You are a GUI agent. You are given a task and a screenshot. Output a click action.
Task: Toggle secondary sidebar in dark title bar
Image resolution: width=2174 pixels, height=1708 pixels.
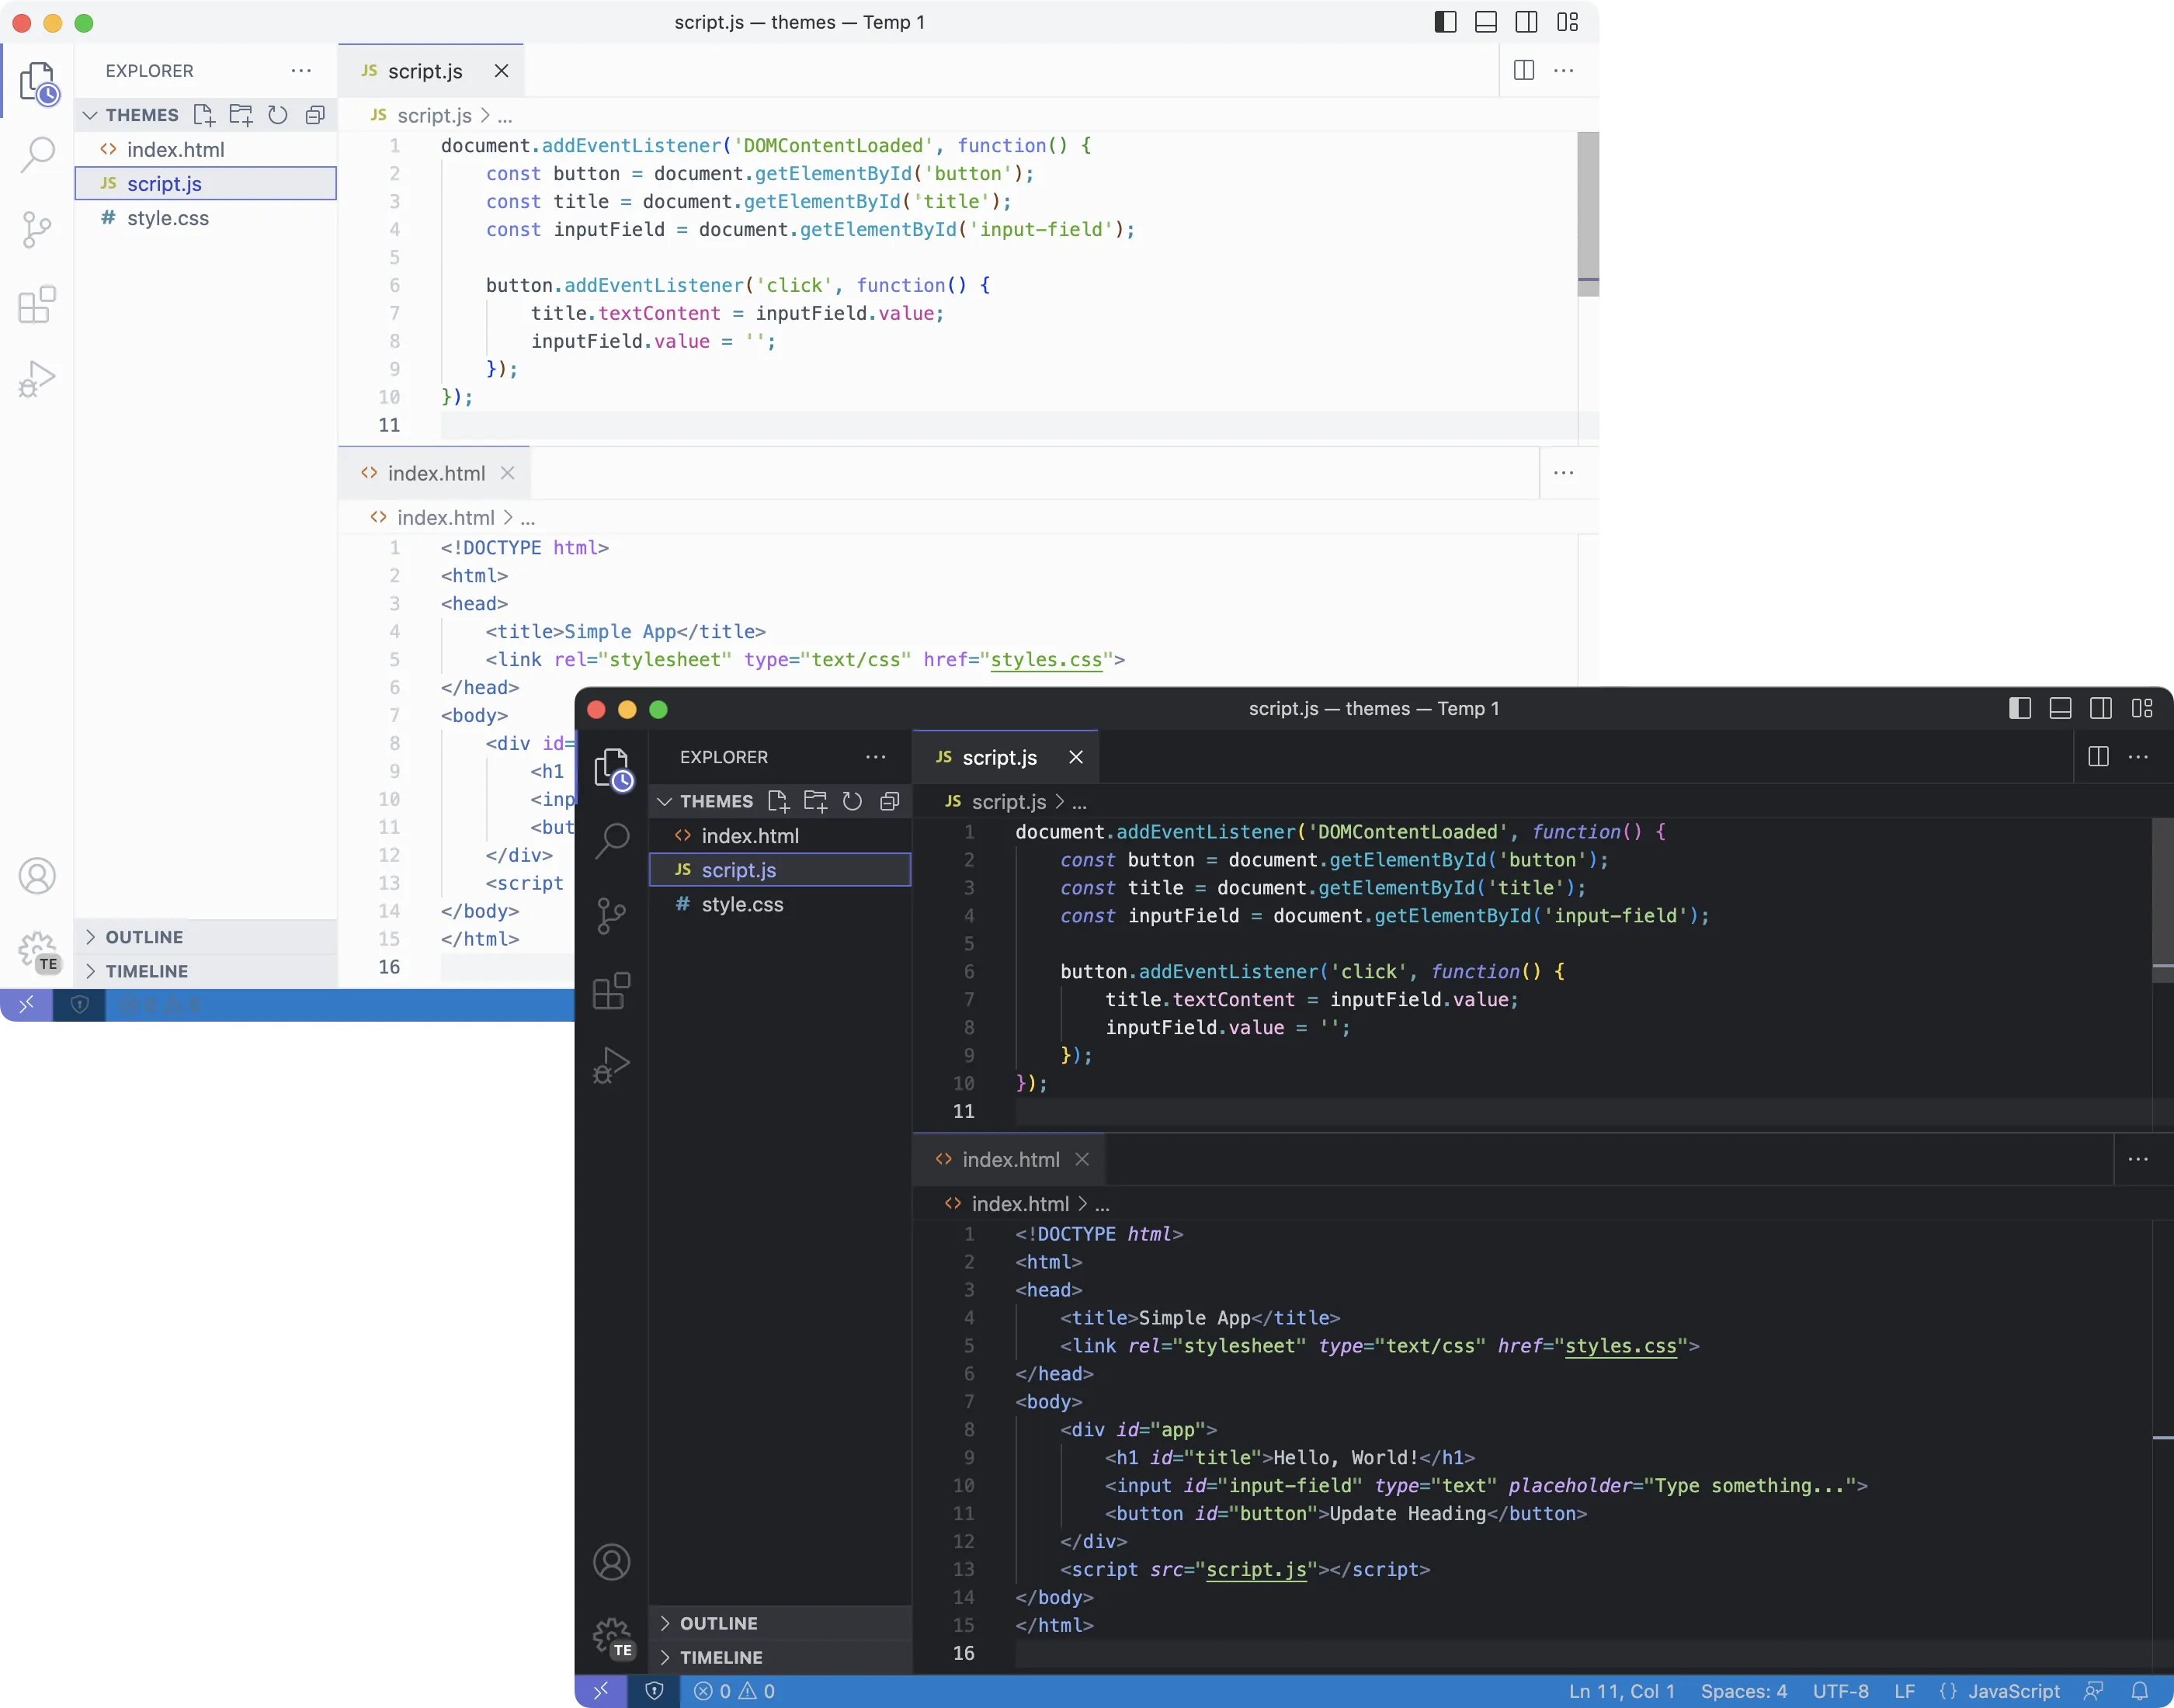point(2101,709)
